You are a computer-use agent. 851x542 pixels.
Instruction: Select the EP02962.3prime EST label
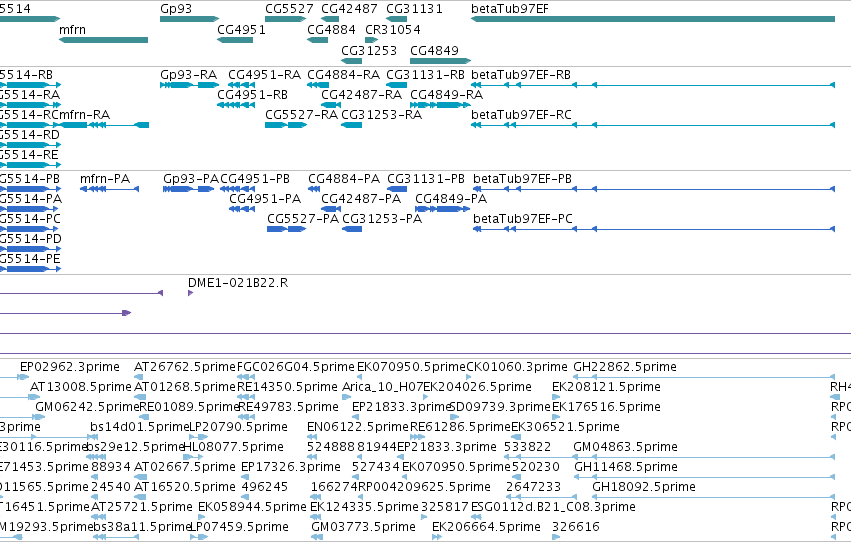[70, 367]
